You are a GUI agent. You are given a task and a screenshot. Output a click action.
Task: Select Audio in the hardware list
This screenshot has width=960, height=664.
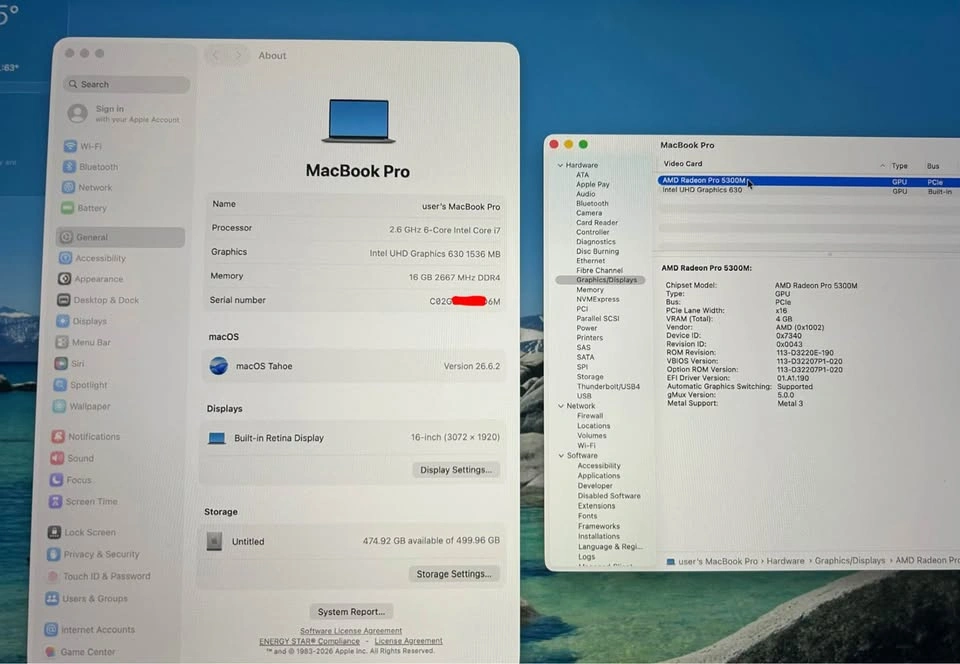click(585, 194)
